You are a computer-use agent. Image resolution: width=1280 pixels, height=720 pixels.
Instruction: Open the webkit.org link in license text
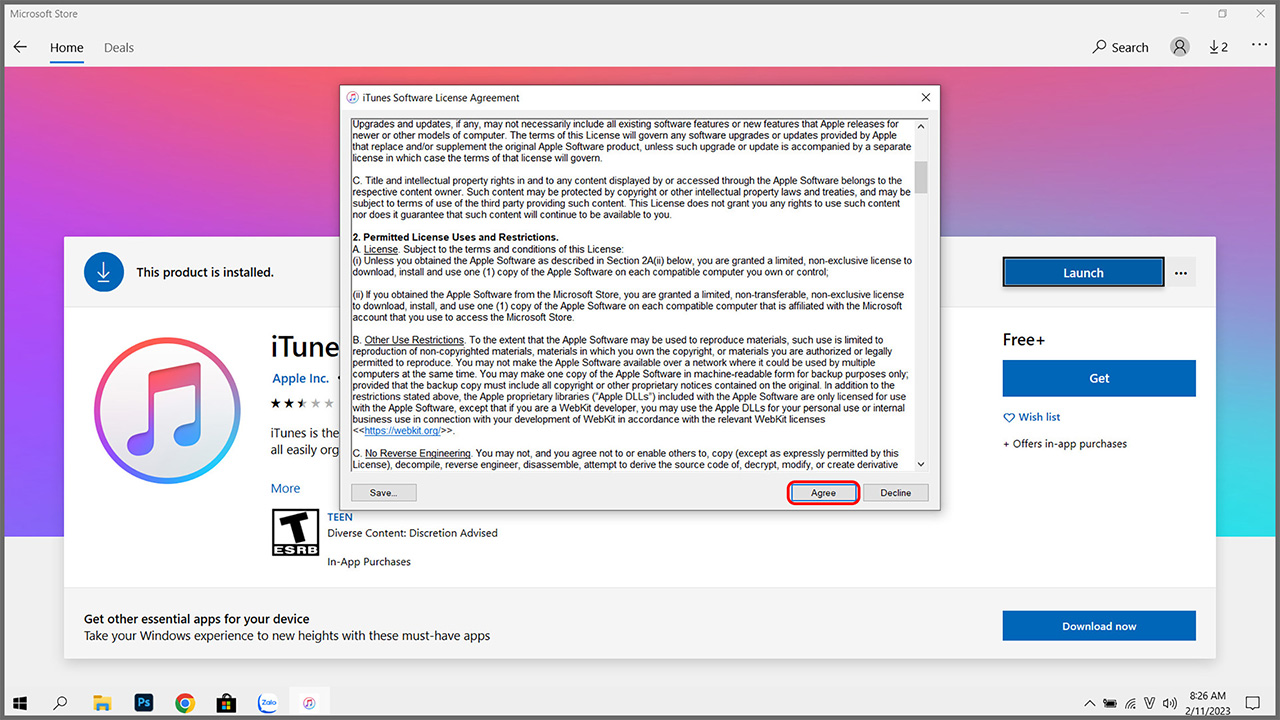[405, 431]
